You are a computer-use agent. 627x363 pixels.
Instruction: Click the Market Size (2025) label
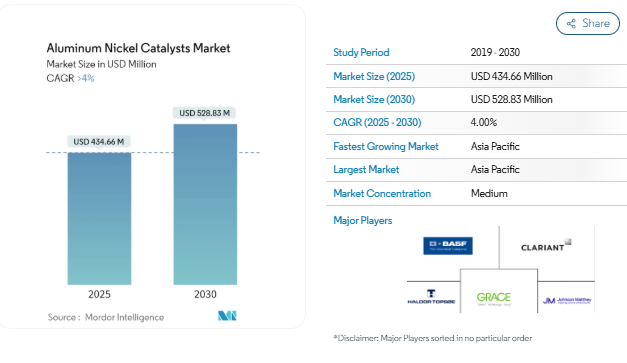pyautogui.click(x=374, y=76)
